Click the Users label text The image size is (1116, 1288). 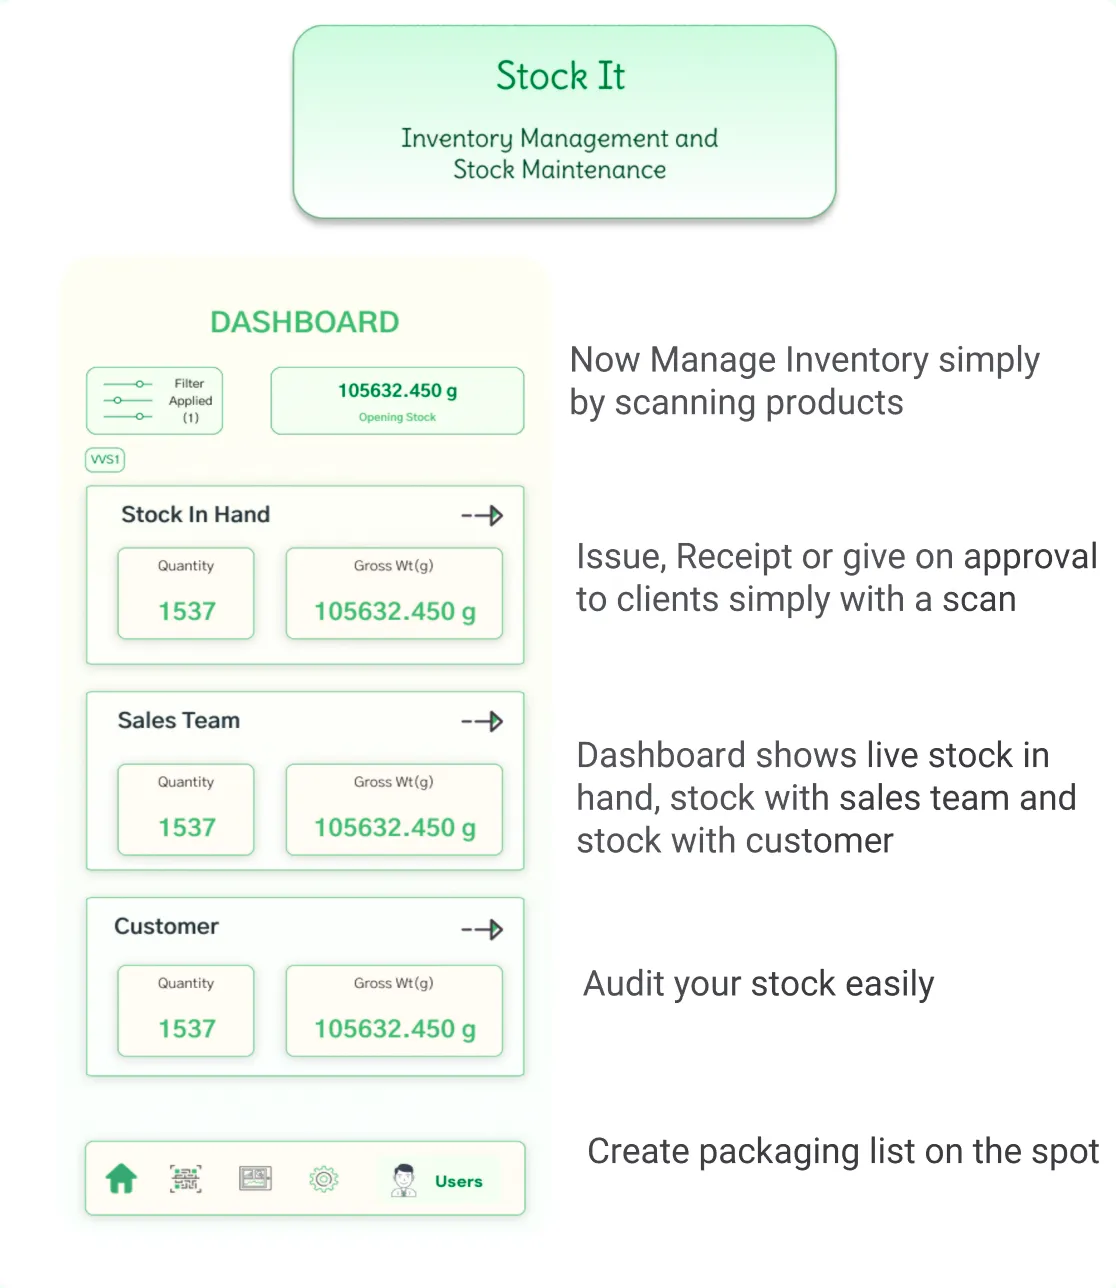458,1181
